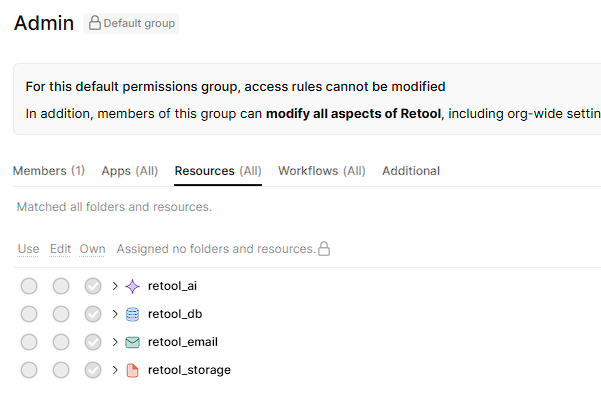This screenshot has height=411, width=601.
Task: Click the purple sparkle icon for retool_ai
Action: coord(132,286)
